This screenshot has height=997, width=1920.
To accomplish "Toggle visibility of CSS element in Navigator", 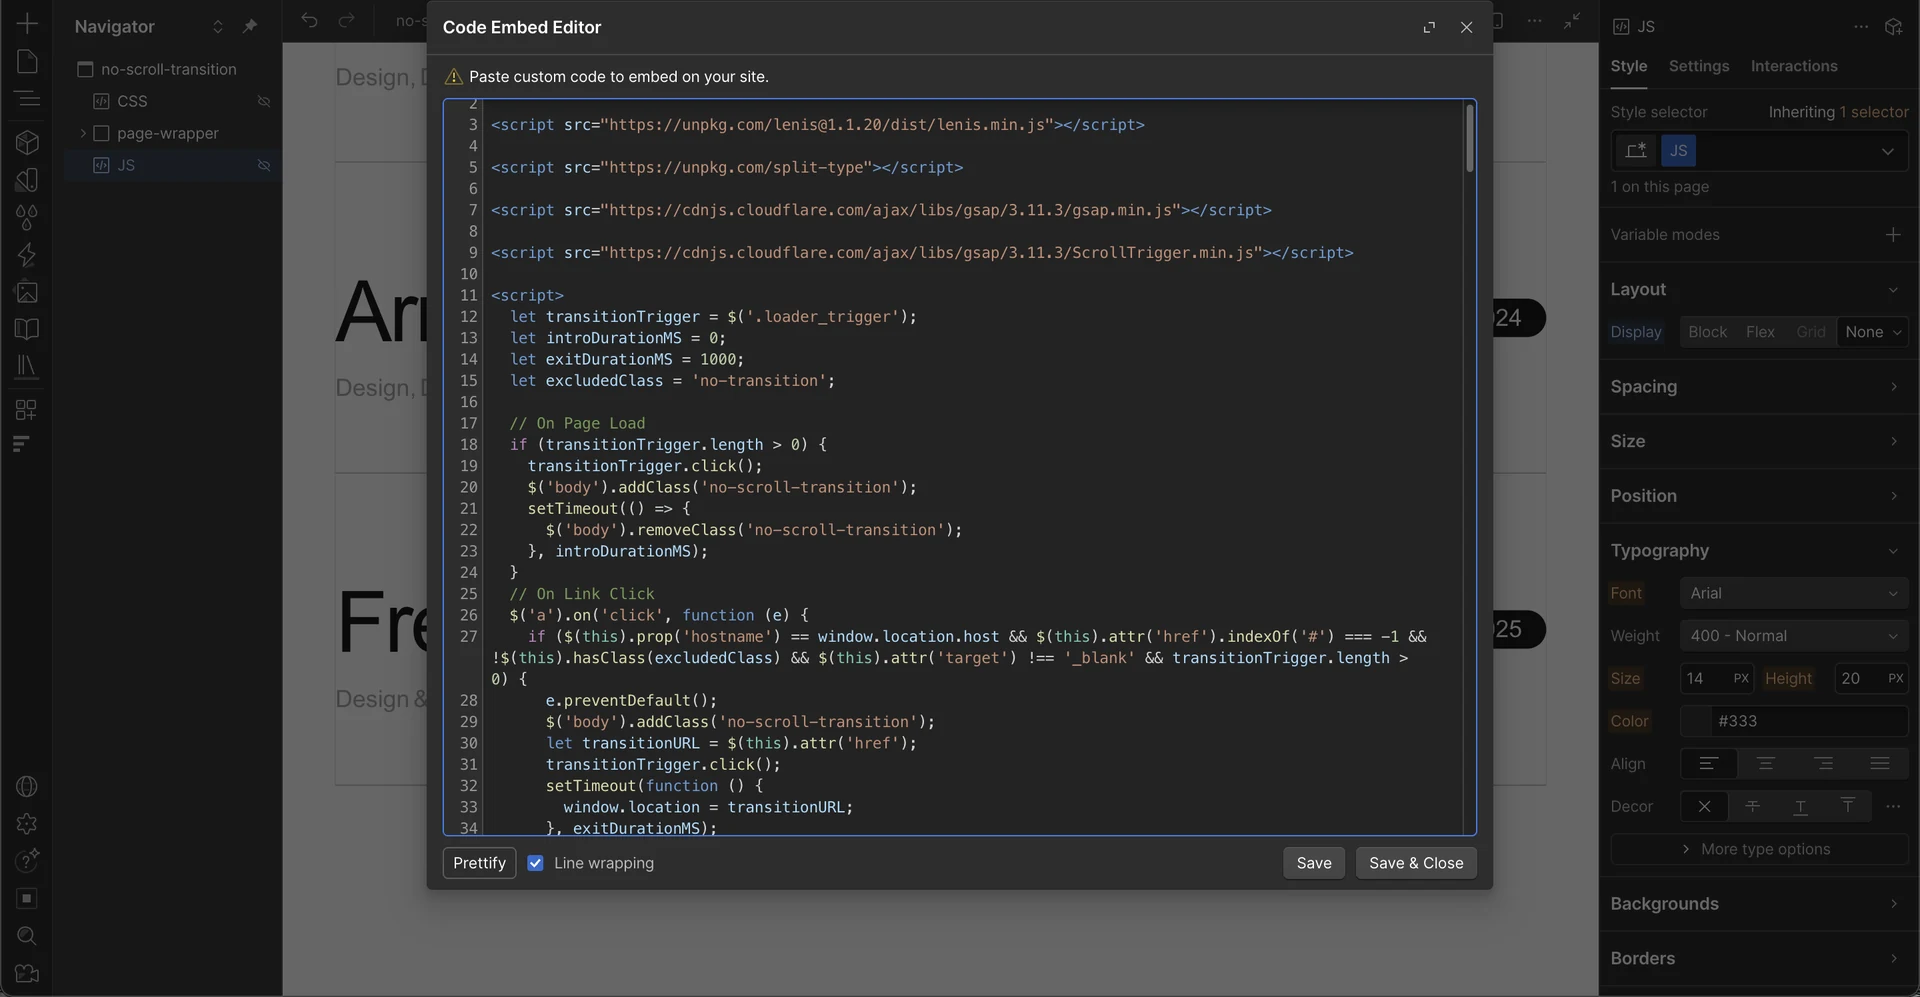I will 264,101.
